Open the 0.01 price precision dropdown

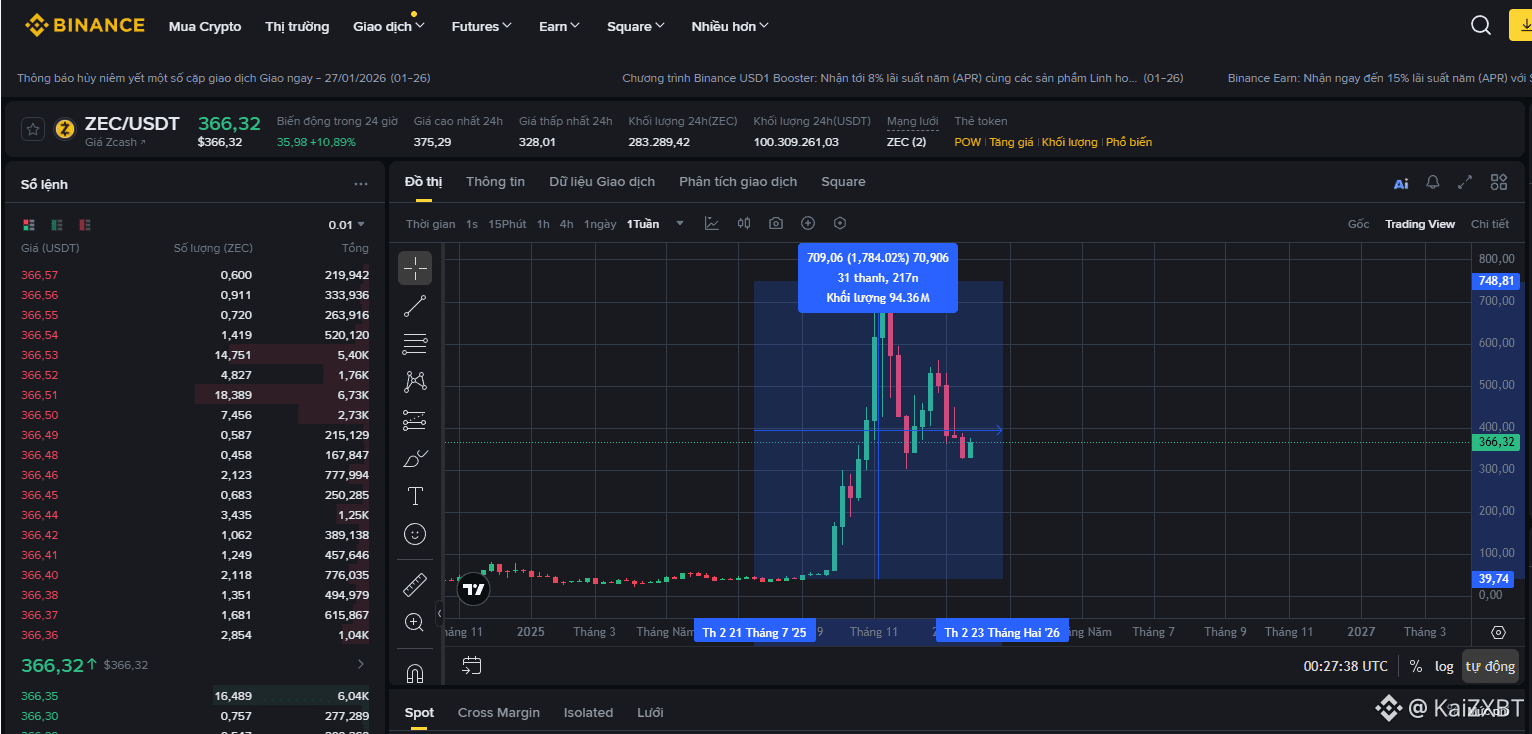pos(347,225)
